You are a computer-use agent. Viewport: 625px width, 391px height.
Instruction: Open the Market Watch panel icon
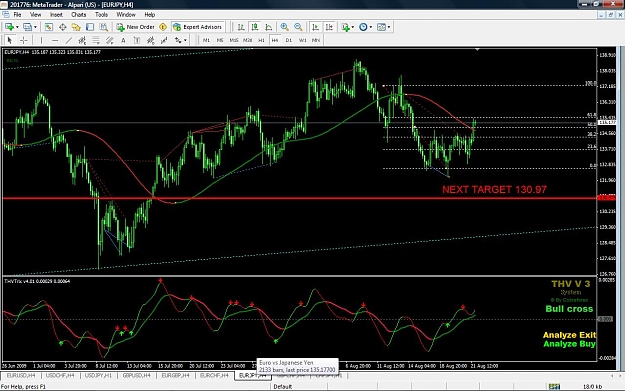[49, 27]
